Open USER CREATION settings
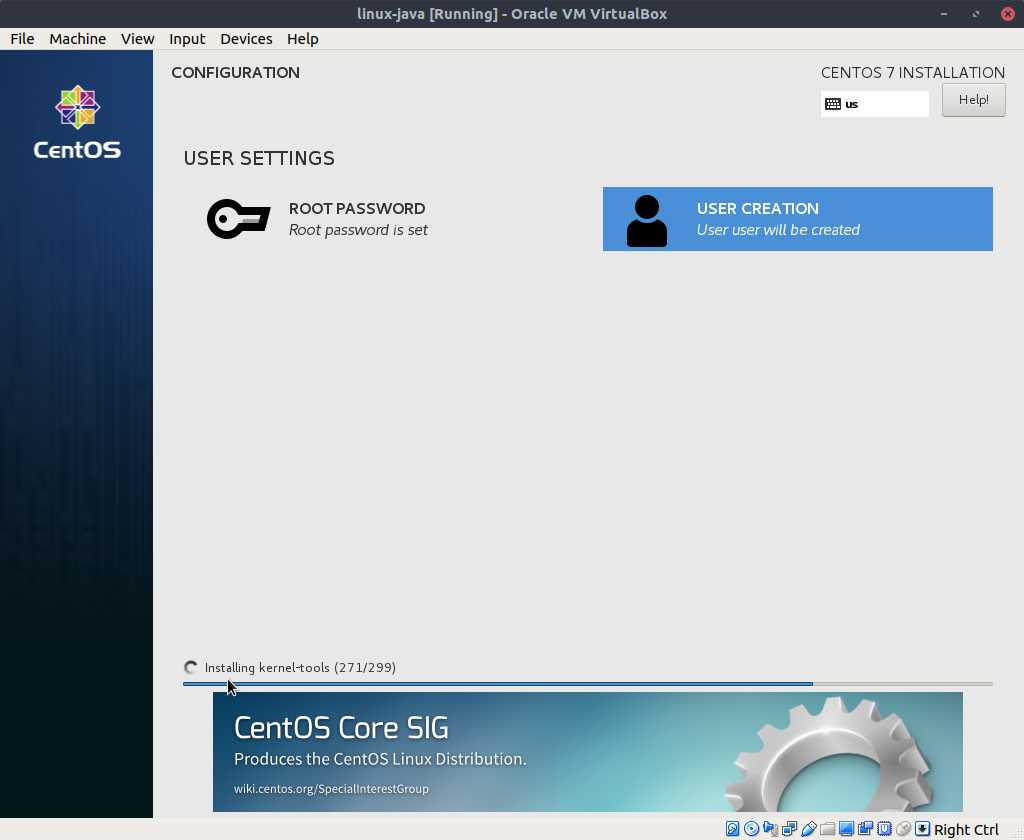Viewport: 1024px width, 840px height. click(x=797, y=219)
